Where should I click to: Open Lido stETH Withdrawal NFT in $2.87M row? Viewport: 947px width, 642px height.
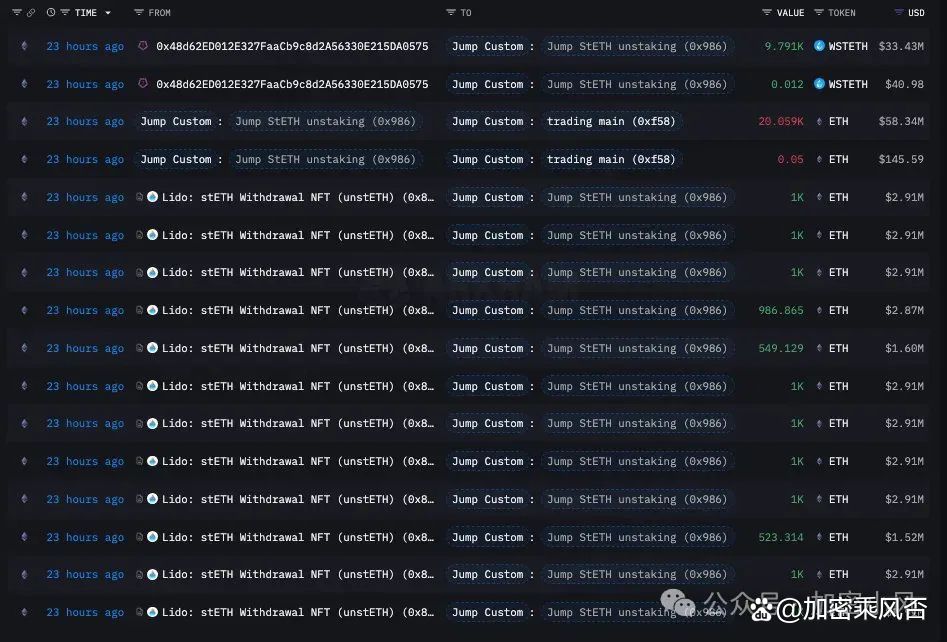298,310
